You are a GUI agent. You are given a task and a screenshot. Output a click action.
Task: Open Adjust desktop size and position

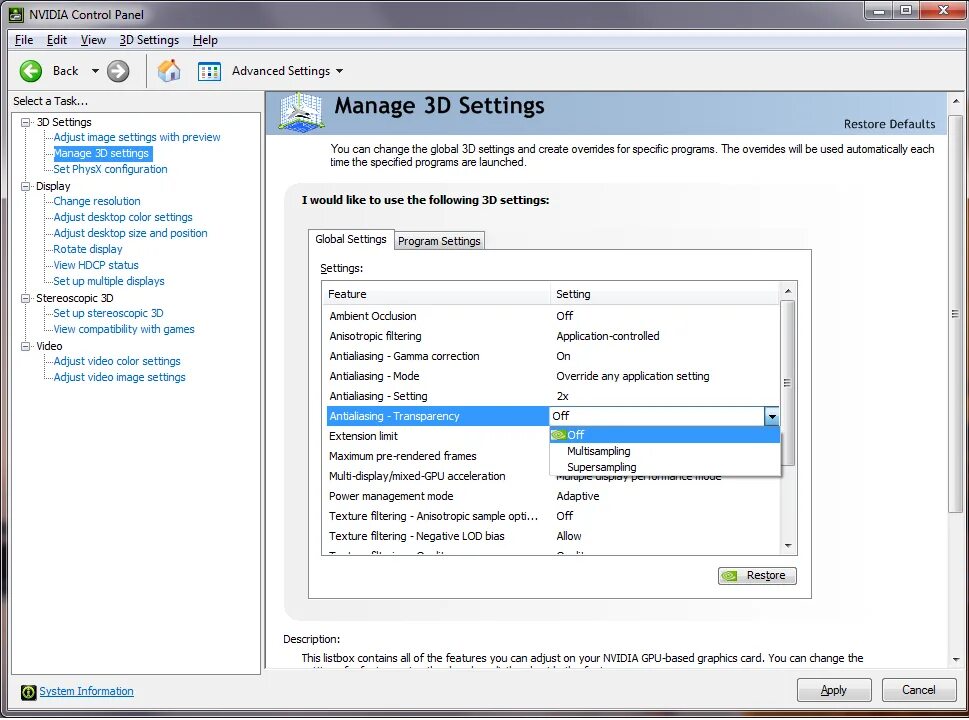[130, 234]
